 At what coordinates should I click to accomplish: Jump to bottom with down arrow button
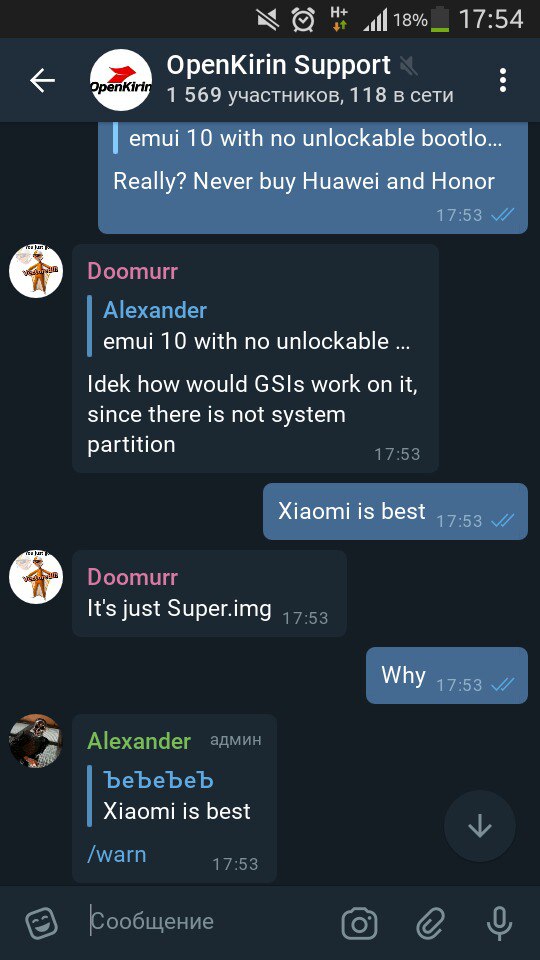tap(480, 827)
